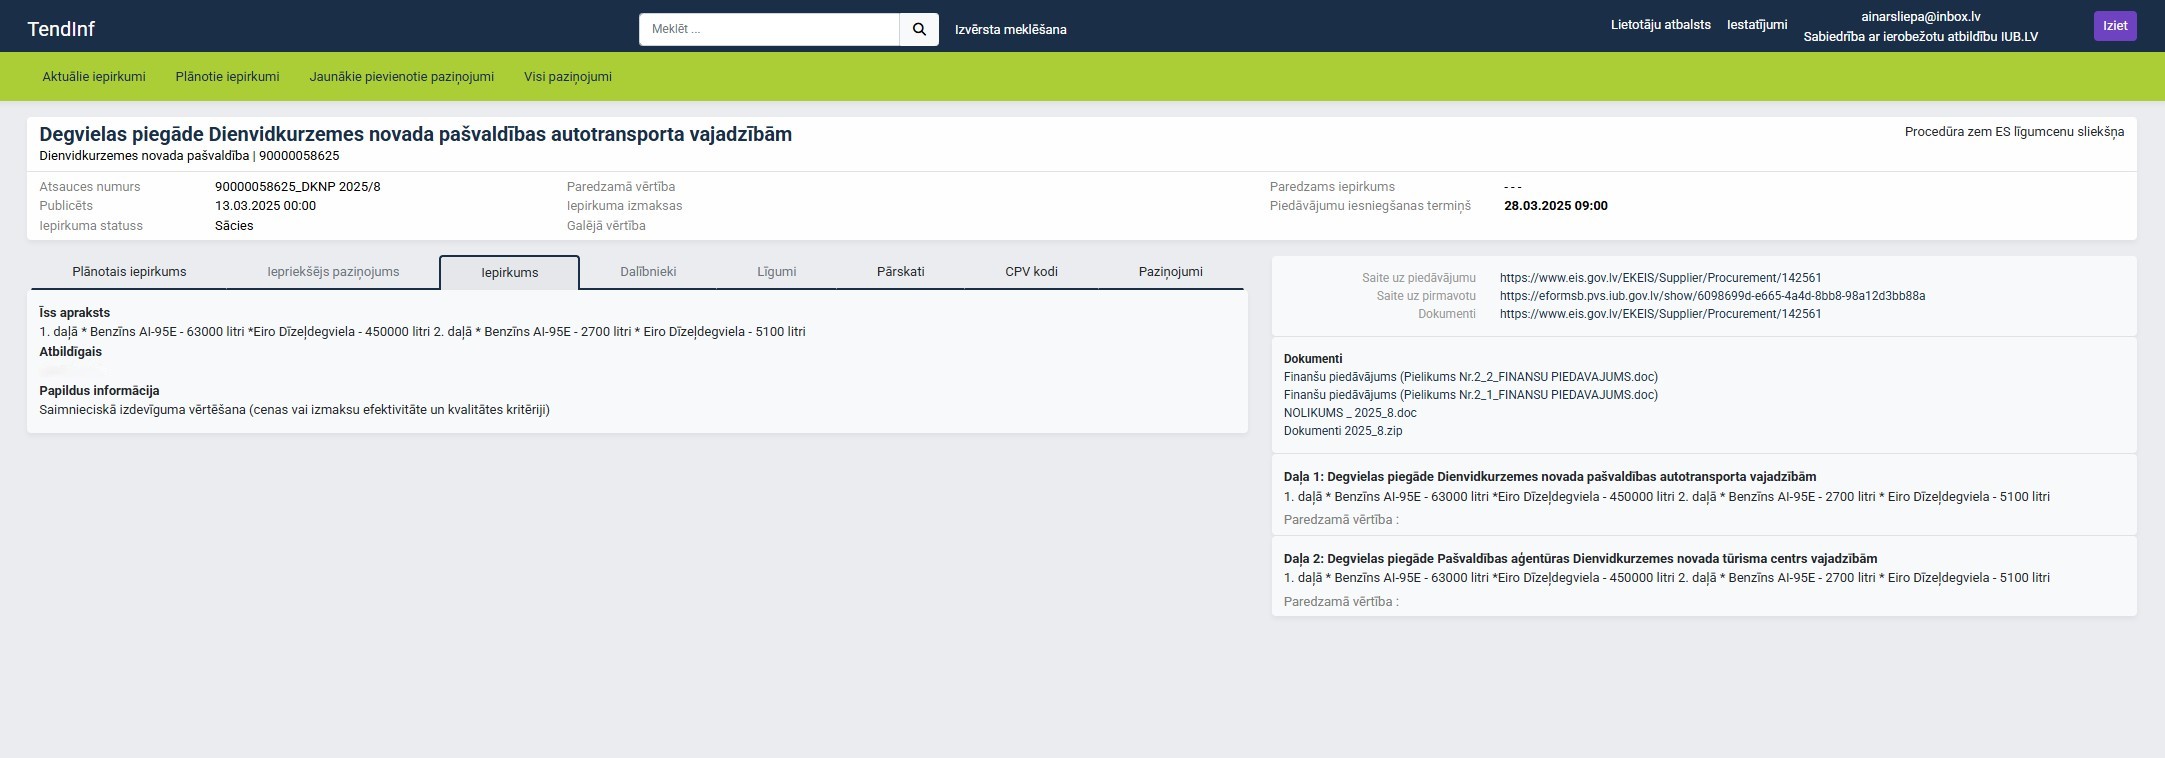Switch to the Dalībnieki tab
Image resolution: width=2165 pixels, height=758 pixels.
coord(648,272)
